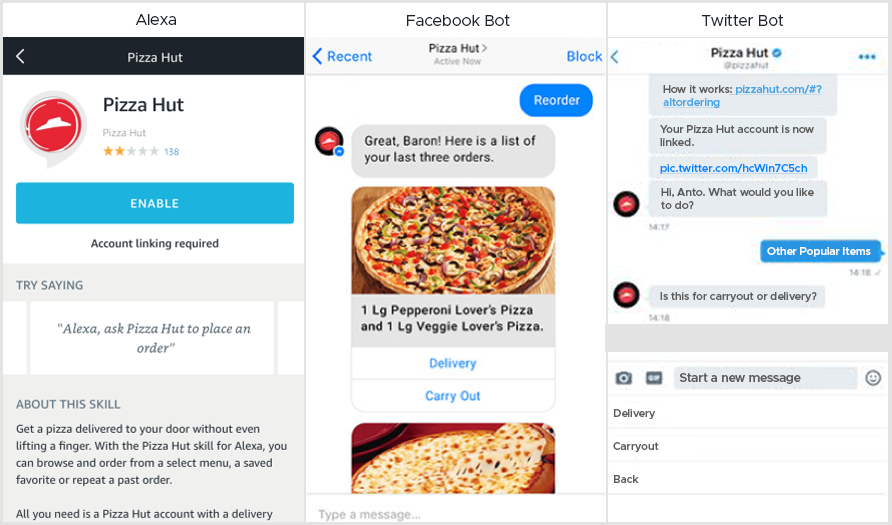892x525 pixels.
Task: Block the Pizza Hut Facebook bot
Action: 584,56
